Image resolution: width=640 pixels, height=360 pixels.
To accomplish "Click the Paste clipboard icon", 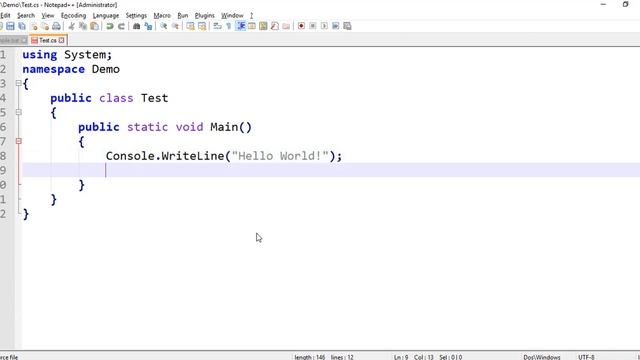I will 94,26.
